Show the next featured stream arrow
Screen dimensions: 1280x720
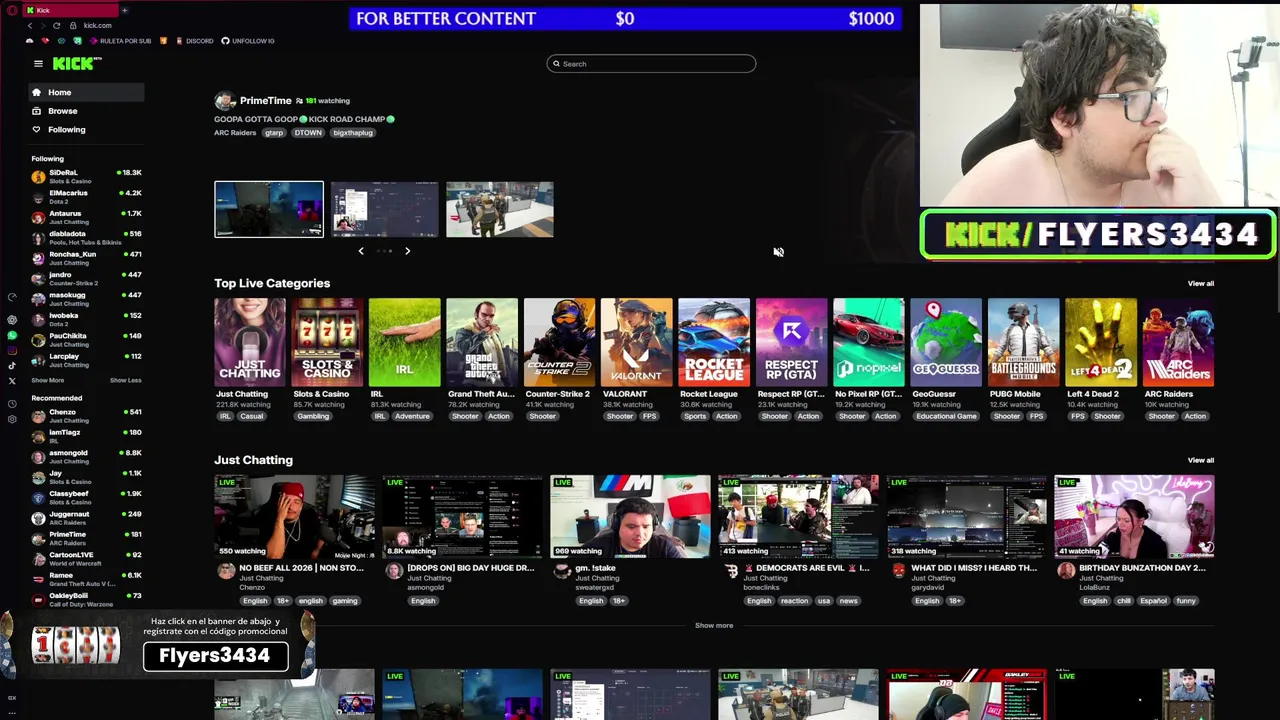coord(407,251)
